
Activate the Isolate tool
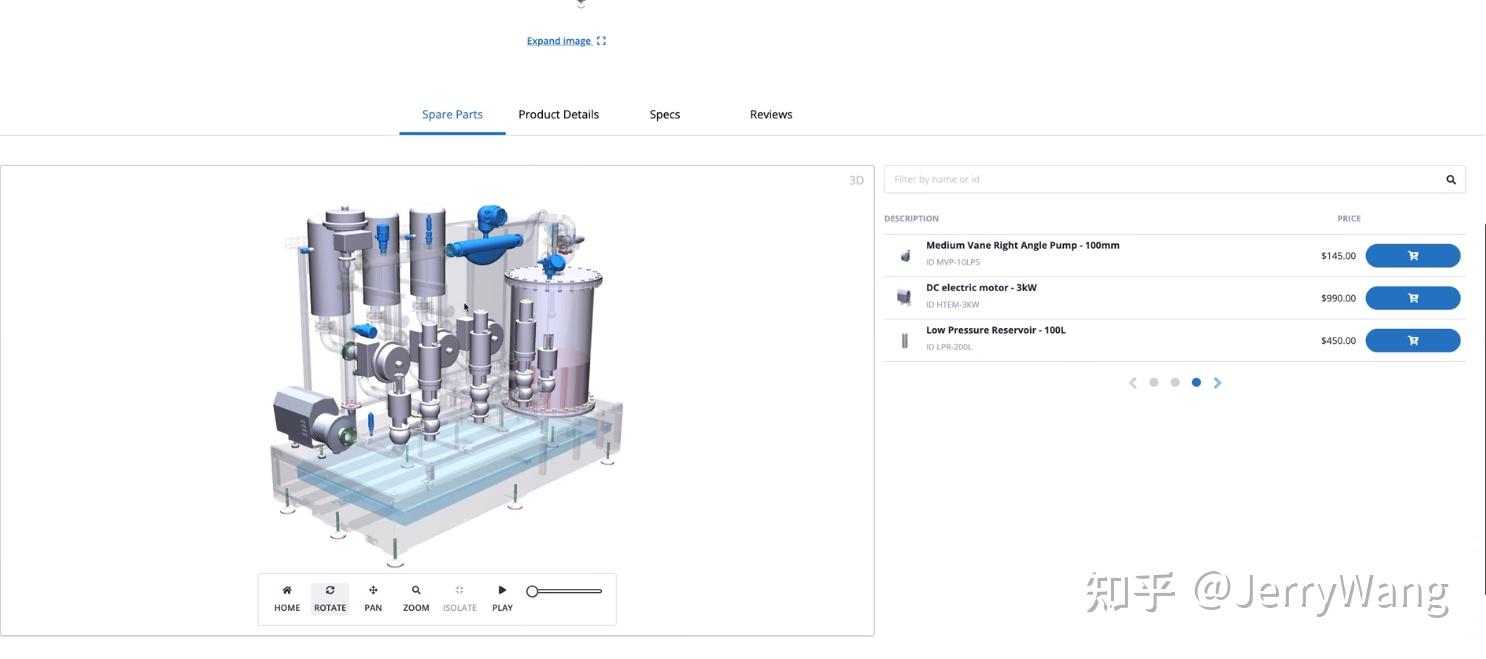coord(459,596)
